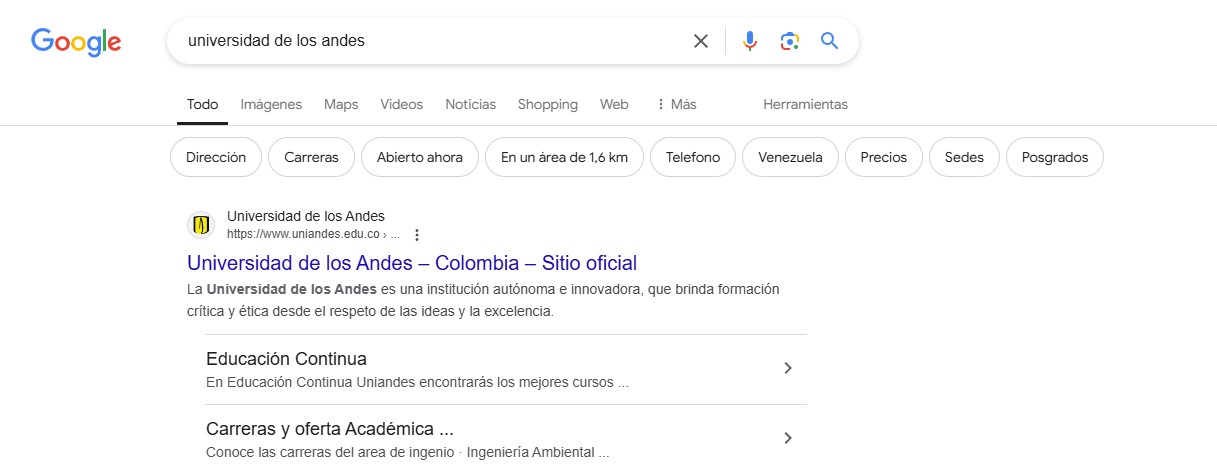
Task: Start voice search with microphone icon
Action: pyautogui.click(x=750, y=41)
